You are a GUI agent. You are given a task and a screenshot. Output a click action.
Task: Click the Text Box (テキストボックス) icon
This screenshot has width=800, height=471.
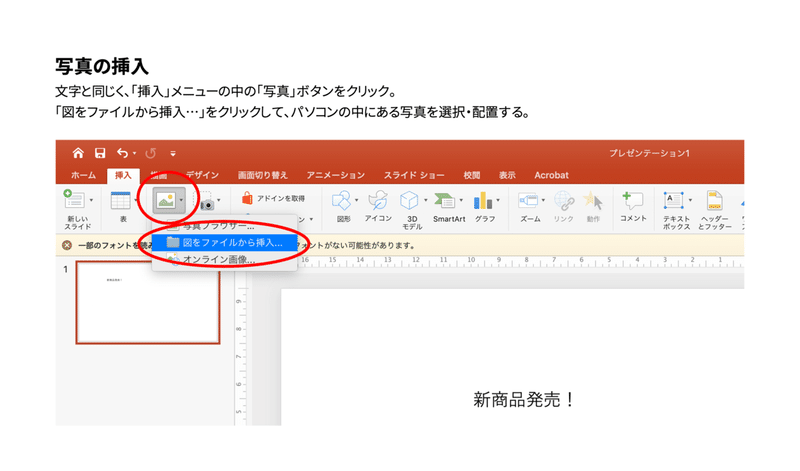click(673, 200)
